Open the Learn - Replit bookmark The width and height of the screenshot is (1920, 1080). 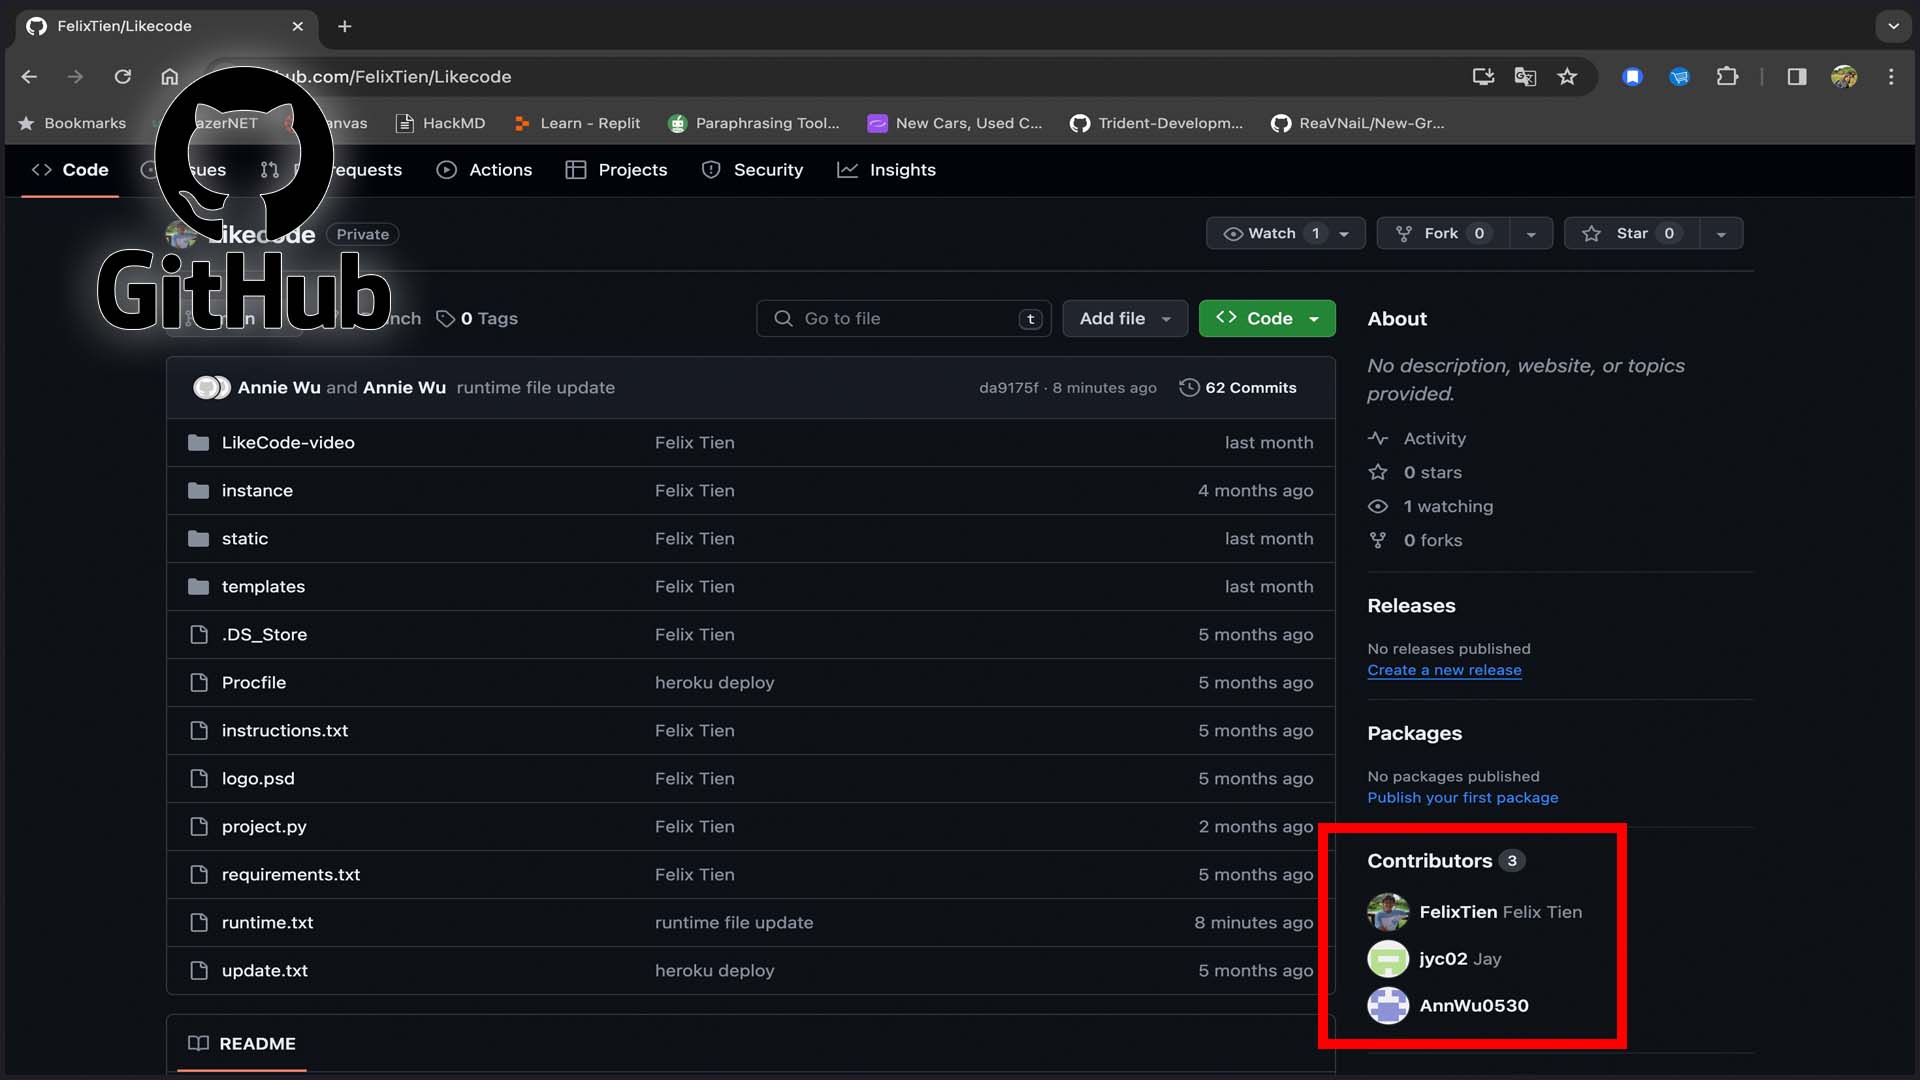pos(576,123)
